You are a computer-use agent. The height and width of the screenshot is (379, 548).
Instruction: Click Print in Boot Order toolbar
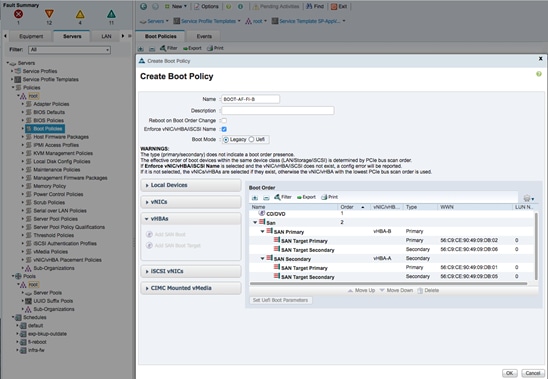coord(330,197)
